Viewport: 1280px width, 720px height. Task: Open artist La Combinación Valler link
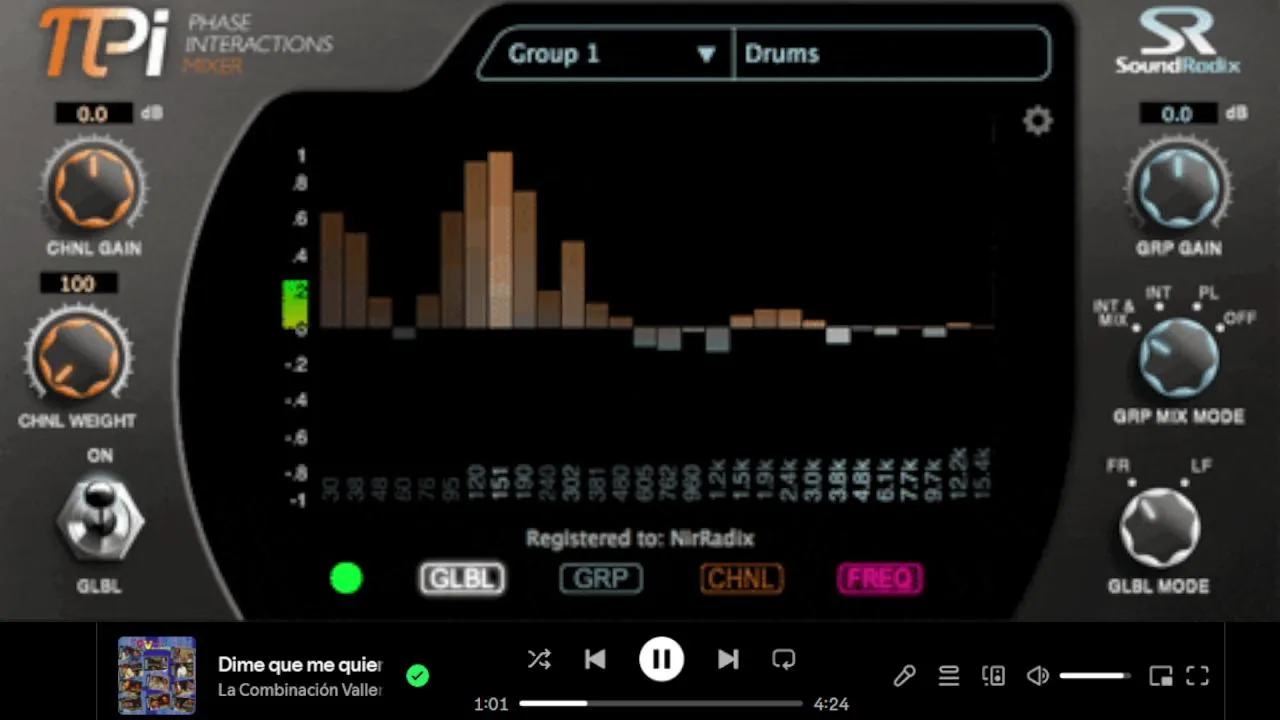300,690
